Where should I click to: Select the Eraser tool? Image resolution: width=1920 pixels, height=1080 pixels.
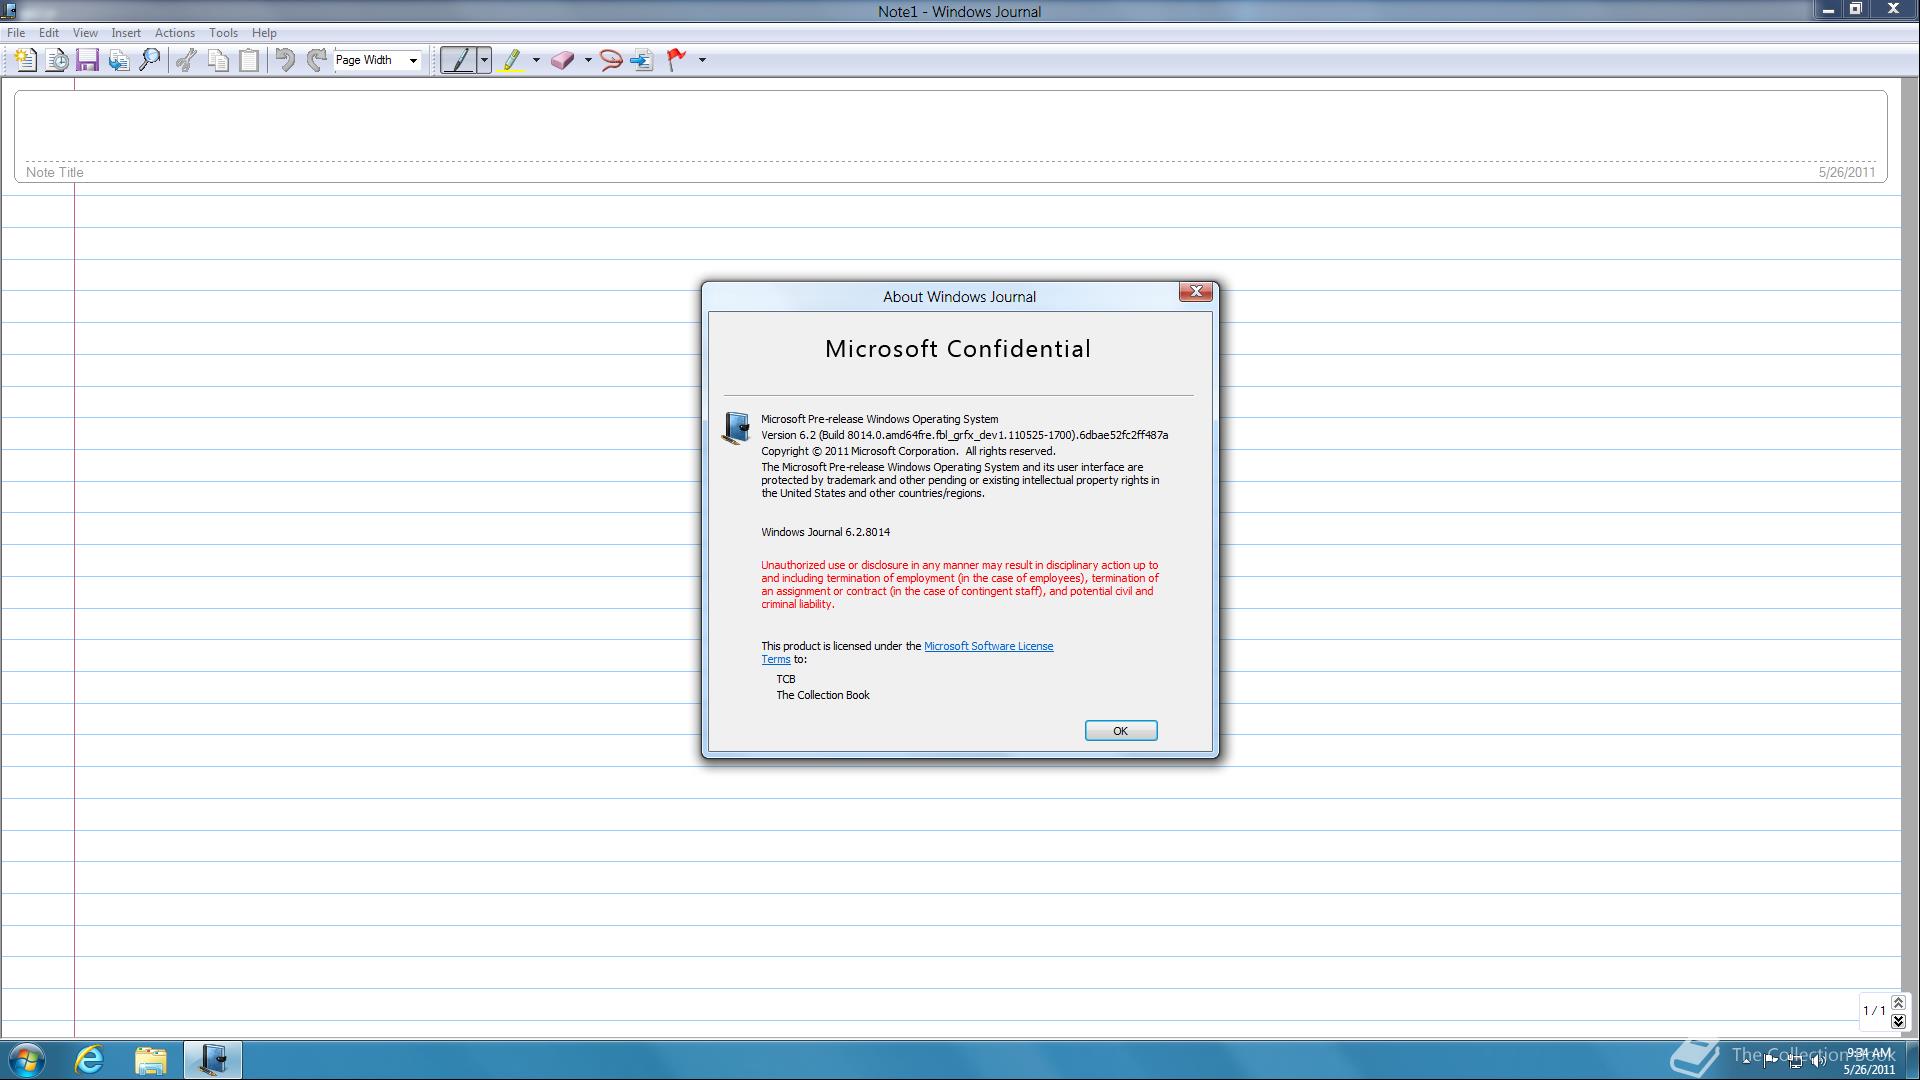pos(562,60)
